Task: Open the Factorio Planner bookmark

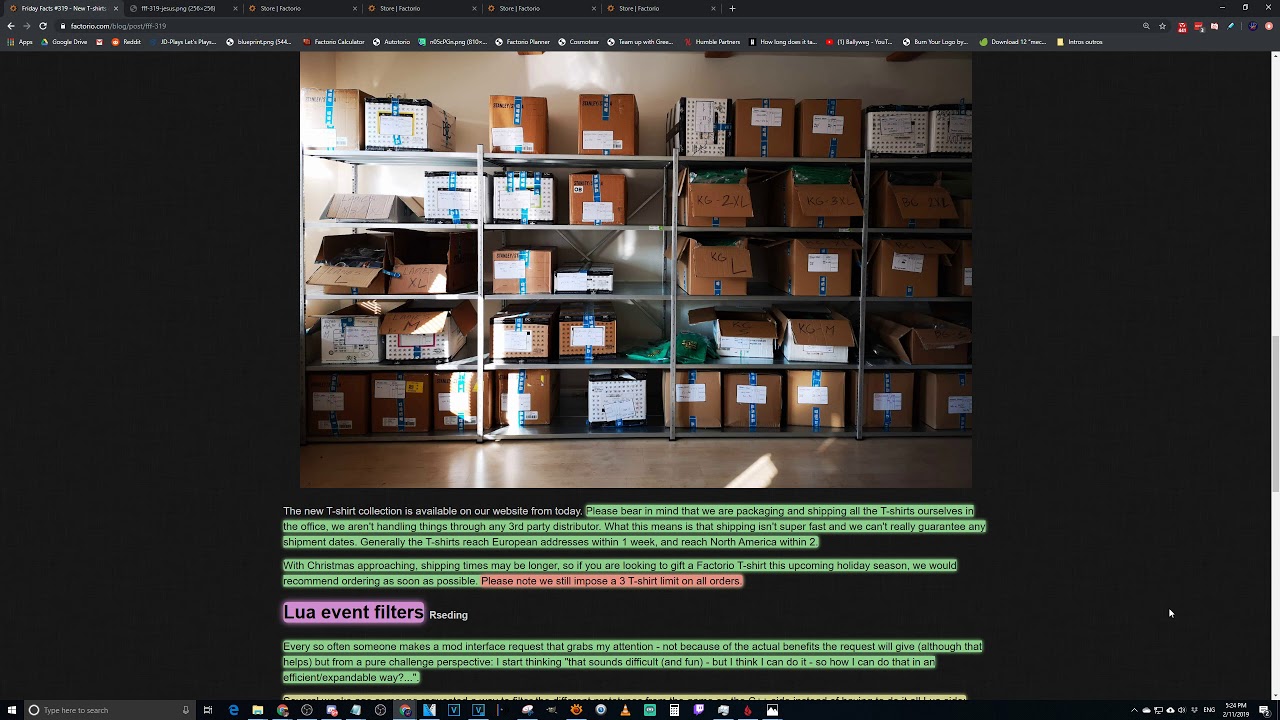Action: [x=522, y=42]
